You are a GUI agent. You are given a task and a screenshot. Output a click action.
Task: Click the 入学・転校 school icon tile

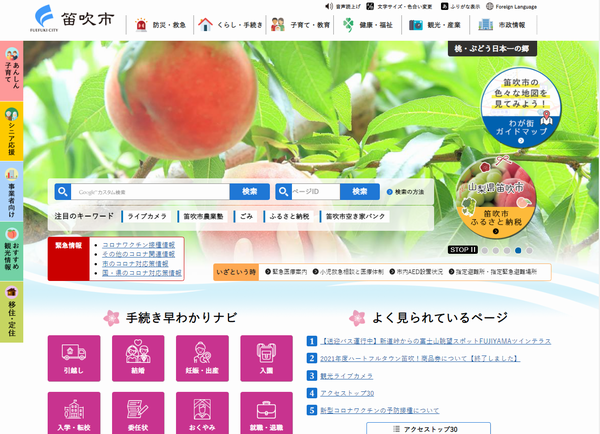point(74,413)
